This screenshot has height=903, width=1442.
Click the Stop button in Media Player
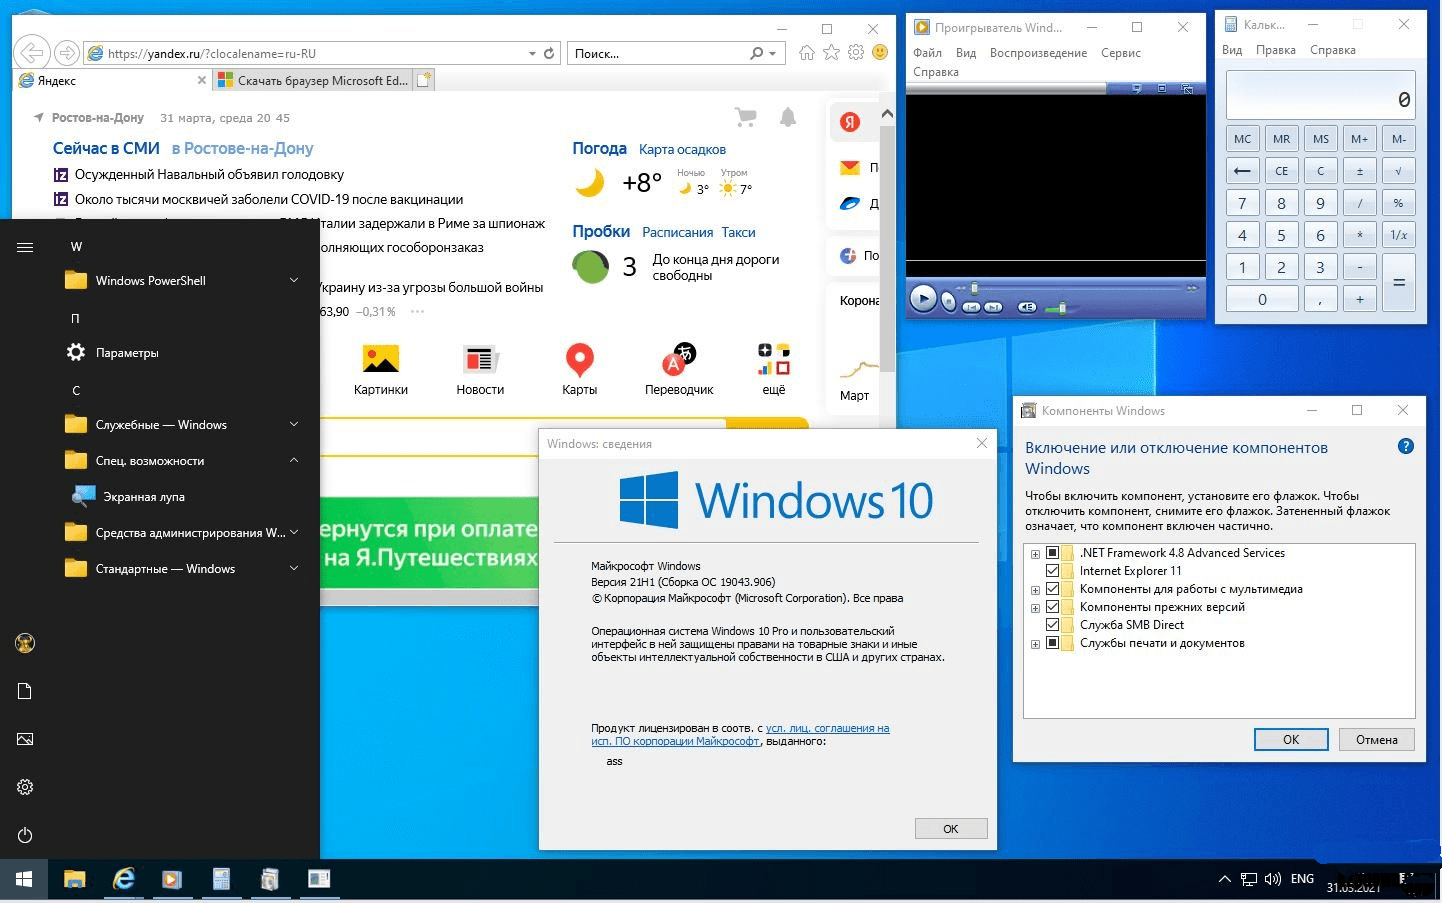tap(948, 302)
